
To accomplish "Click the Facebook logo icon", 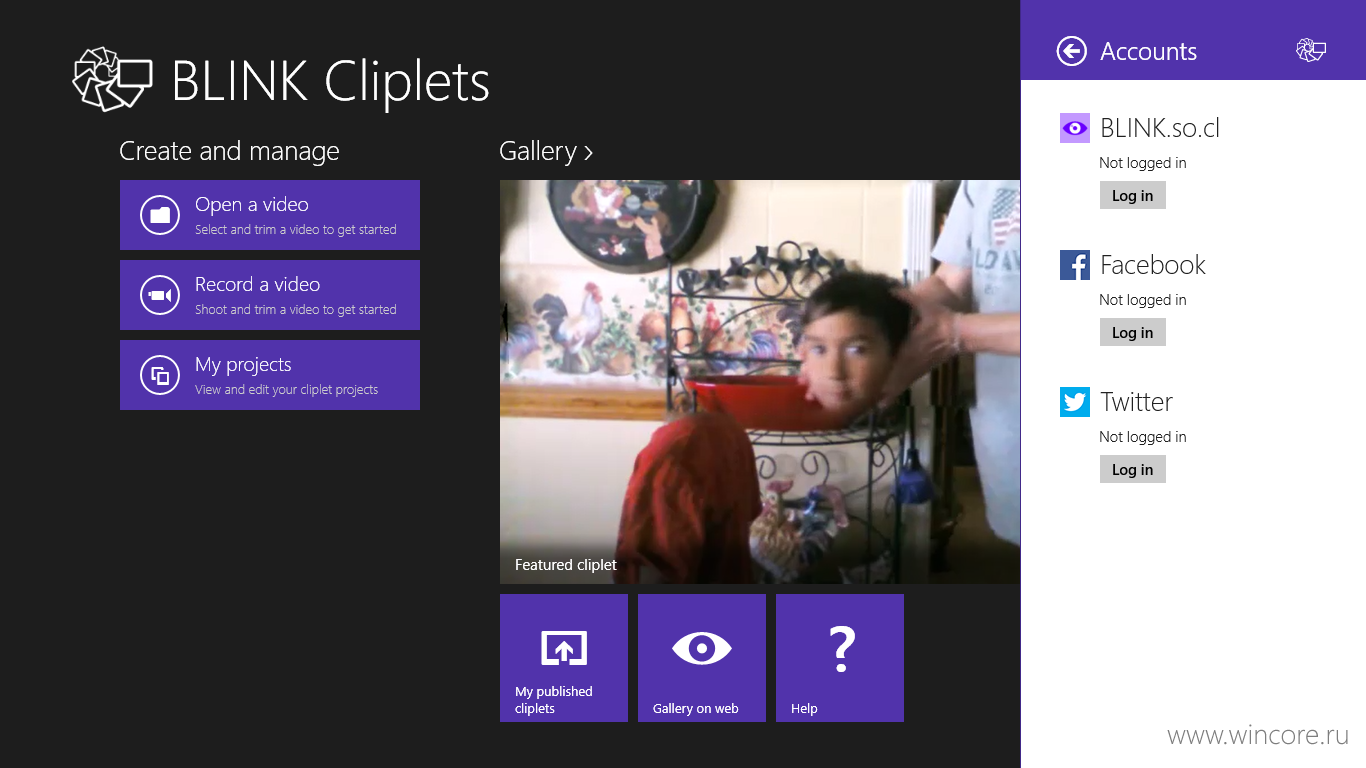I will [1075, 265].
